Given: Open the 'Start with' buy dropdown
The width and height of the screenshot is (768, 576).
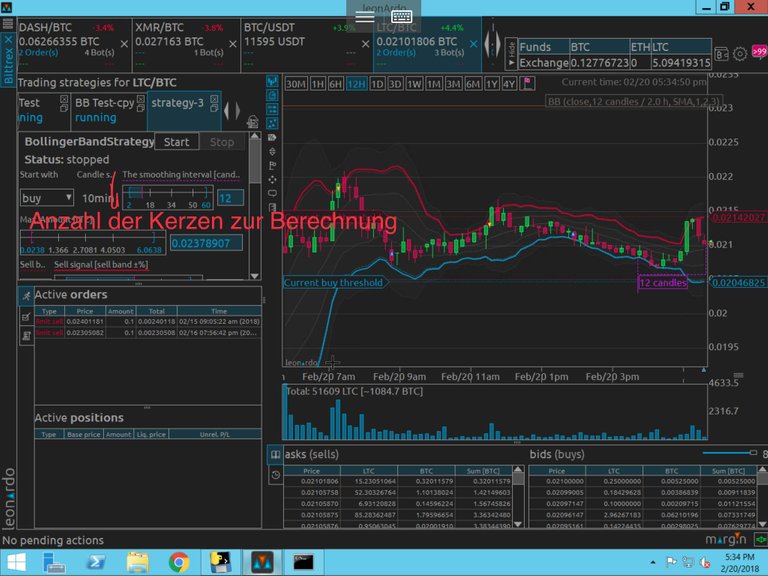Looking at the screenshot, I should point(47,198).
